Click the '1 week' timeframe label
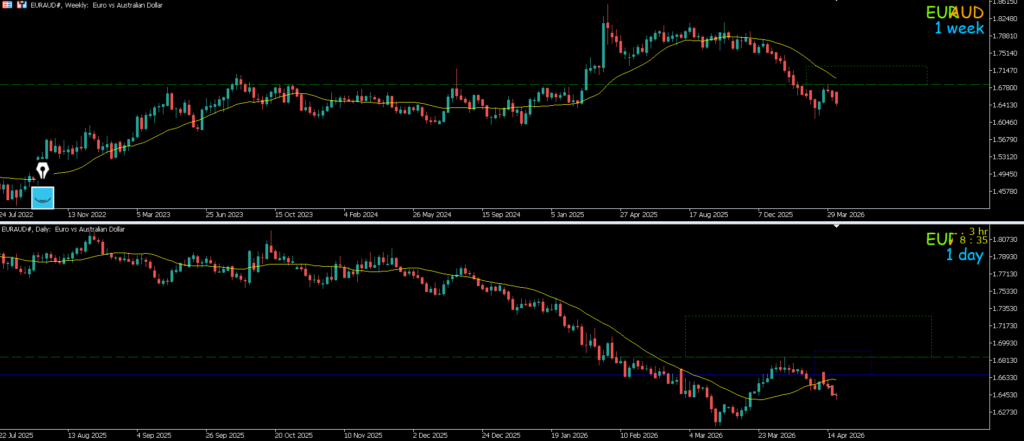This screenshot has height=441, width=1024. [960, 28]
